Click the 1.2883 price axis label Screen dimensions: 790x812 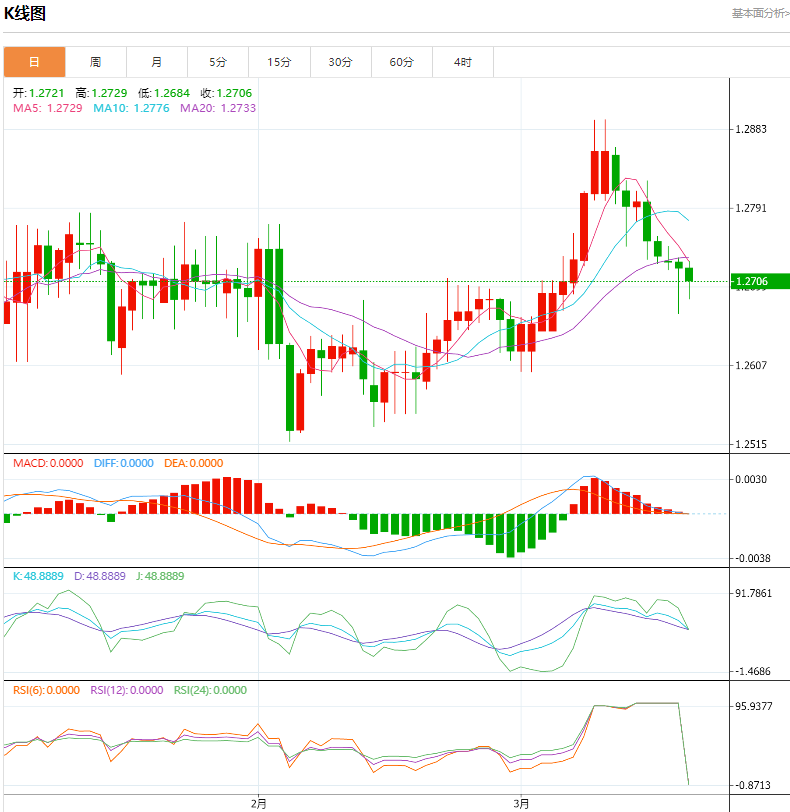[750, 130]
